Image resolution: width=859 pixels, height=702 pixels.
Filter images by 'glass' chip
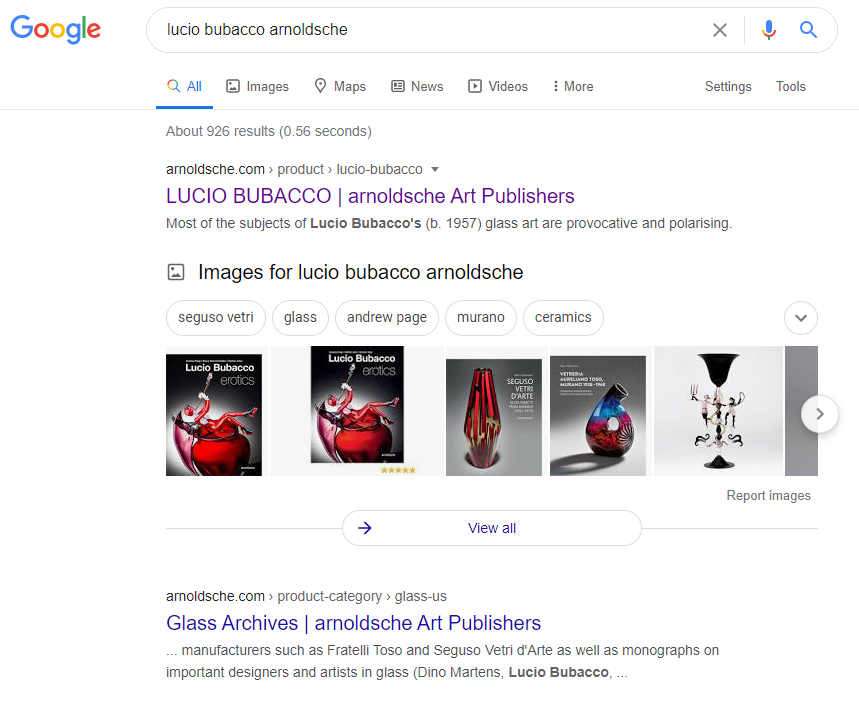pos(300,318)
